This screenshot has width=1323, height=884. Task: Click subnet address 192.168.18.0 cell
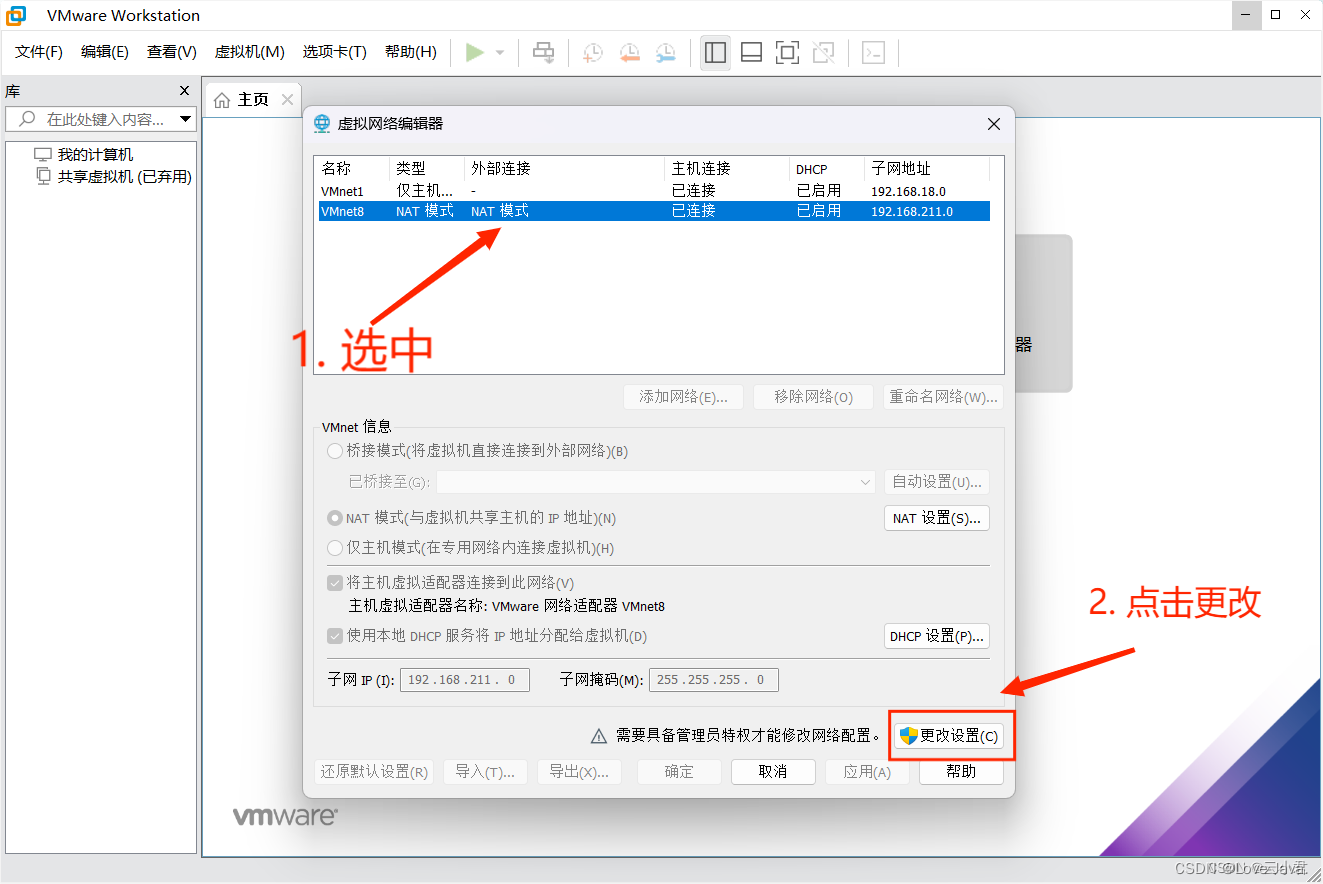[908, 191]
